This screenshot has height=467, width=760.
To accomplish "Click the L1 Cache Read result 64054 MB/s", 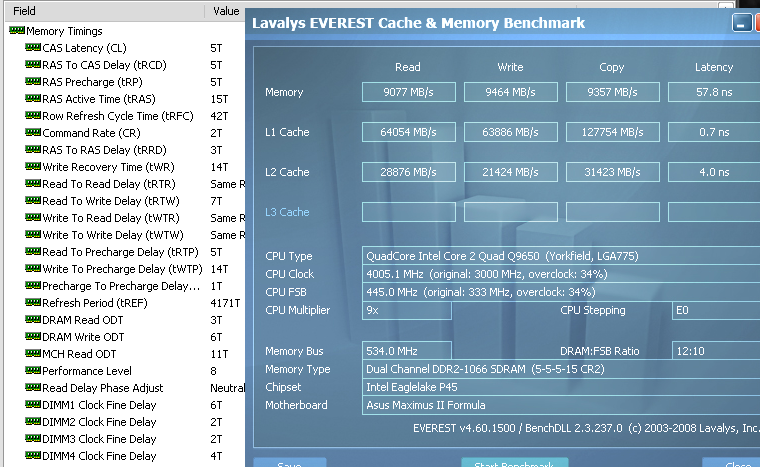I will pos(409,132).
